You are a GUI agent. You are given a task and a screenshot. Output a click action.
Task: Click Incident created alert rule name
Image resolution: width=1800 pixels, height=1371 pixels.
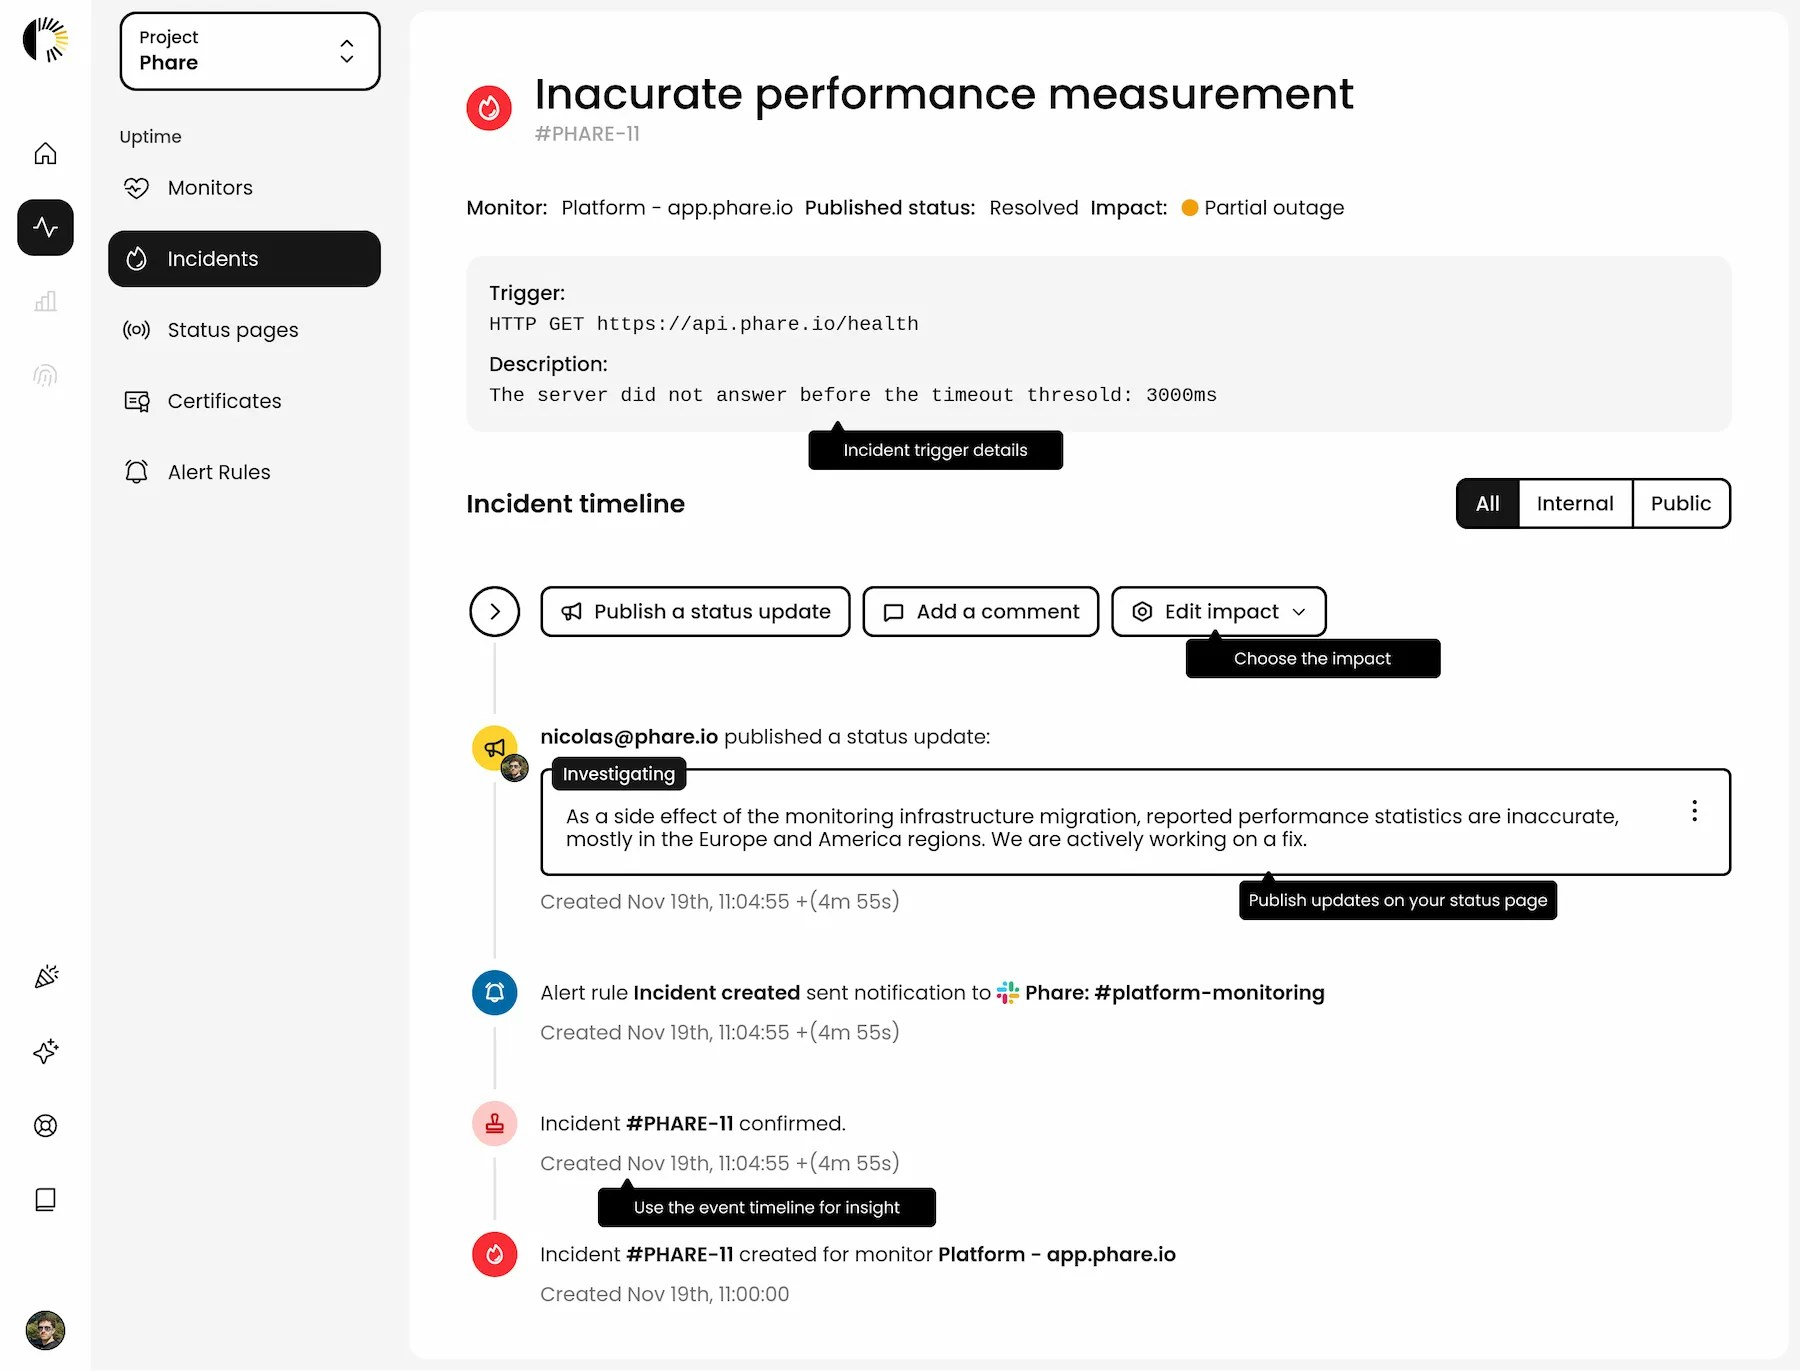pyautogui.click(x=716, y=992)
